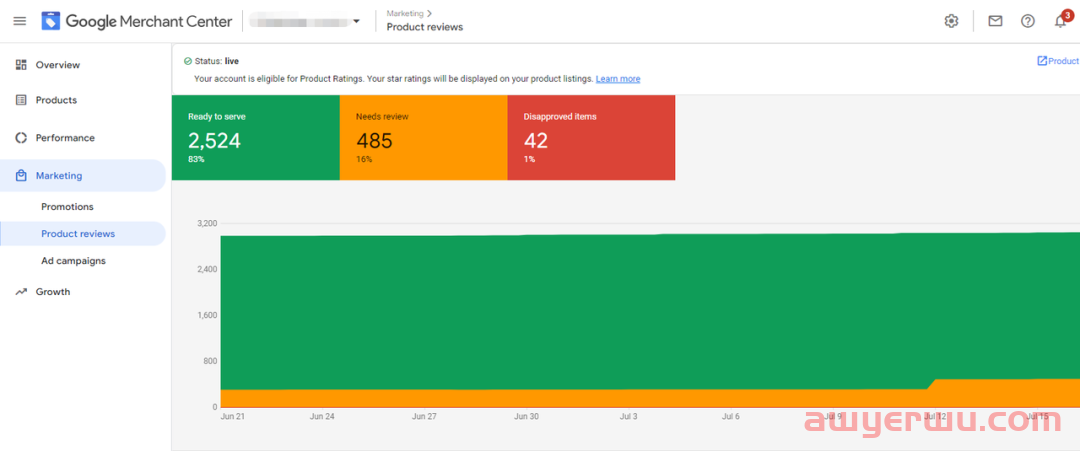Open the settings gear icon

(x=951, y=21)
